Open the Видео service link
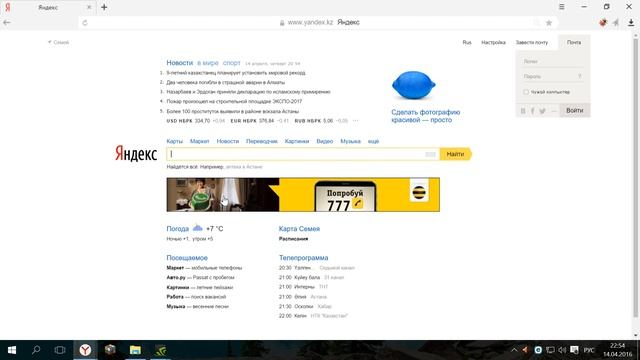 325,141
